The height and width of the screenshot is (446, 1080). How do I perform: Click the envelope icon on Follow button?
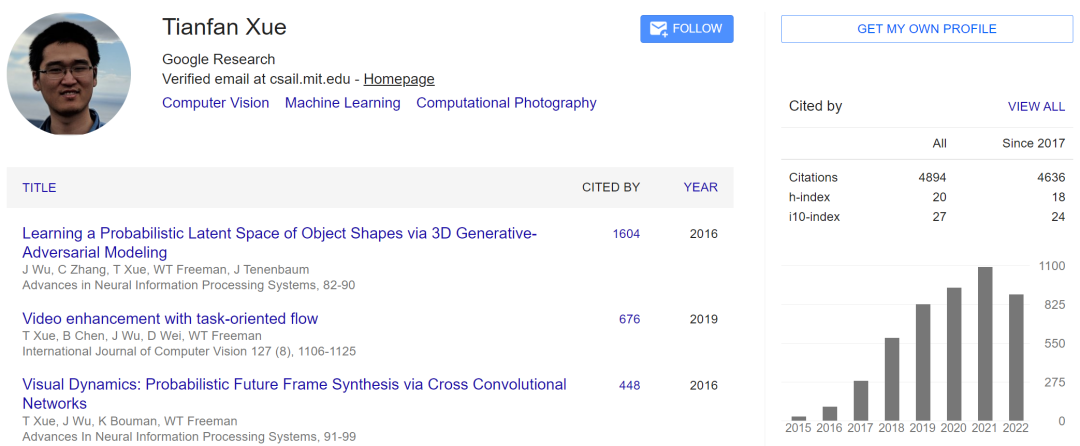(659, 29)
